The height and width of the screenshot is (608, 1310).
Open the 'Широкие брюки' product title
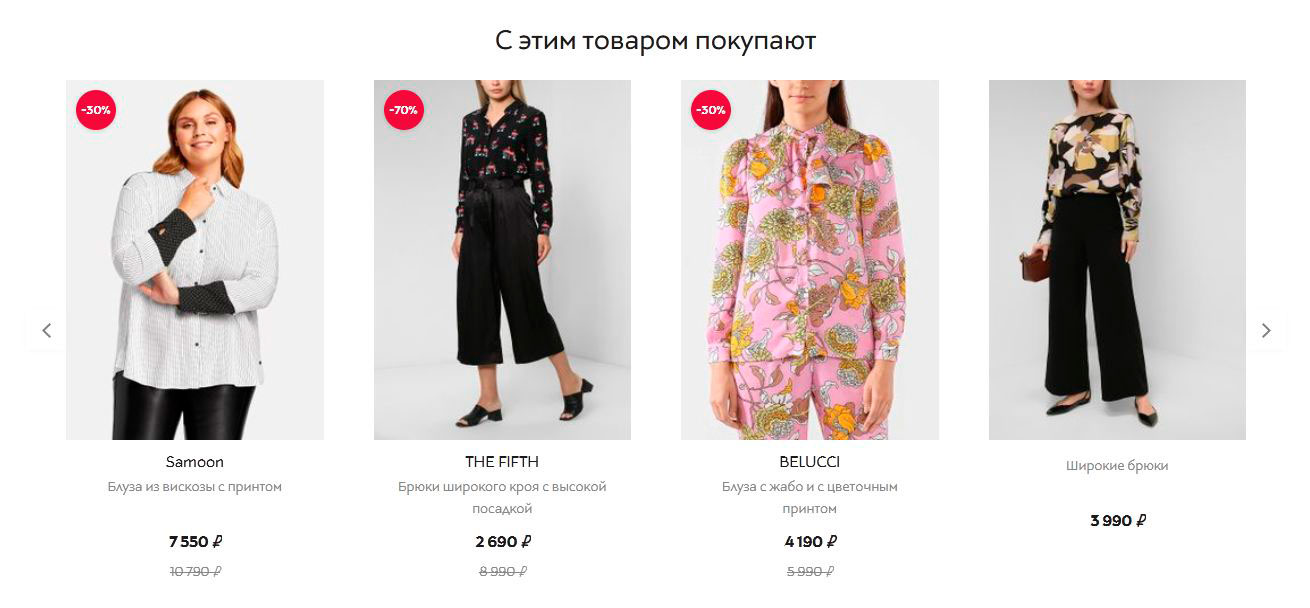(x=1117, y=466)
